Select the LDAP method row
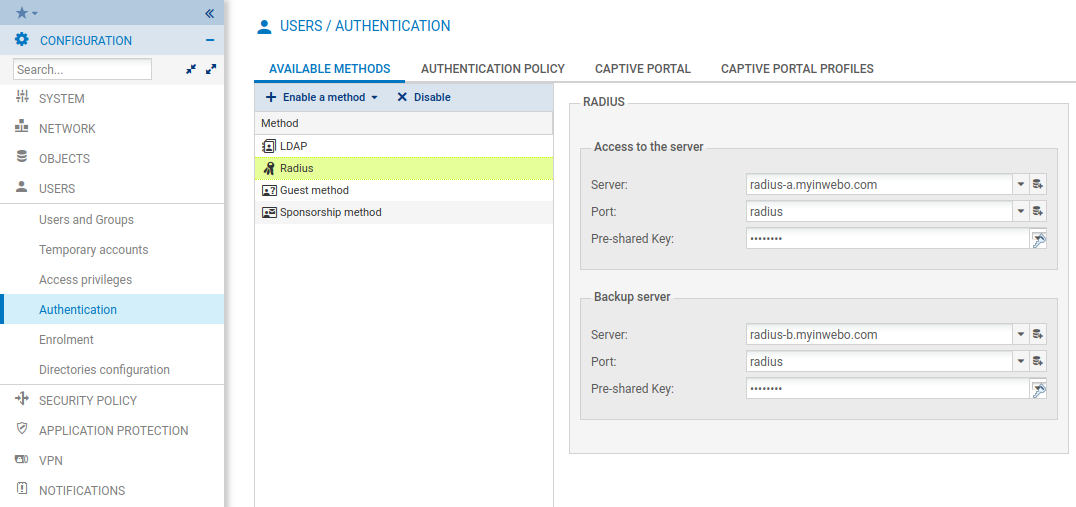The image size is (1076, 507). tap(293, 146)
